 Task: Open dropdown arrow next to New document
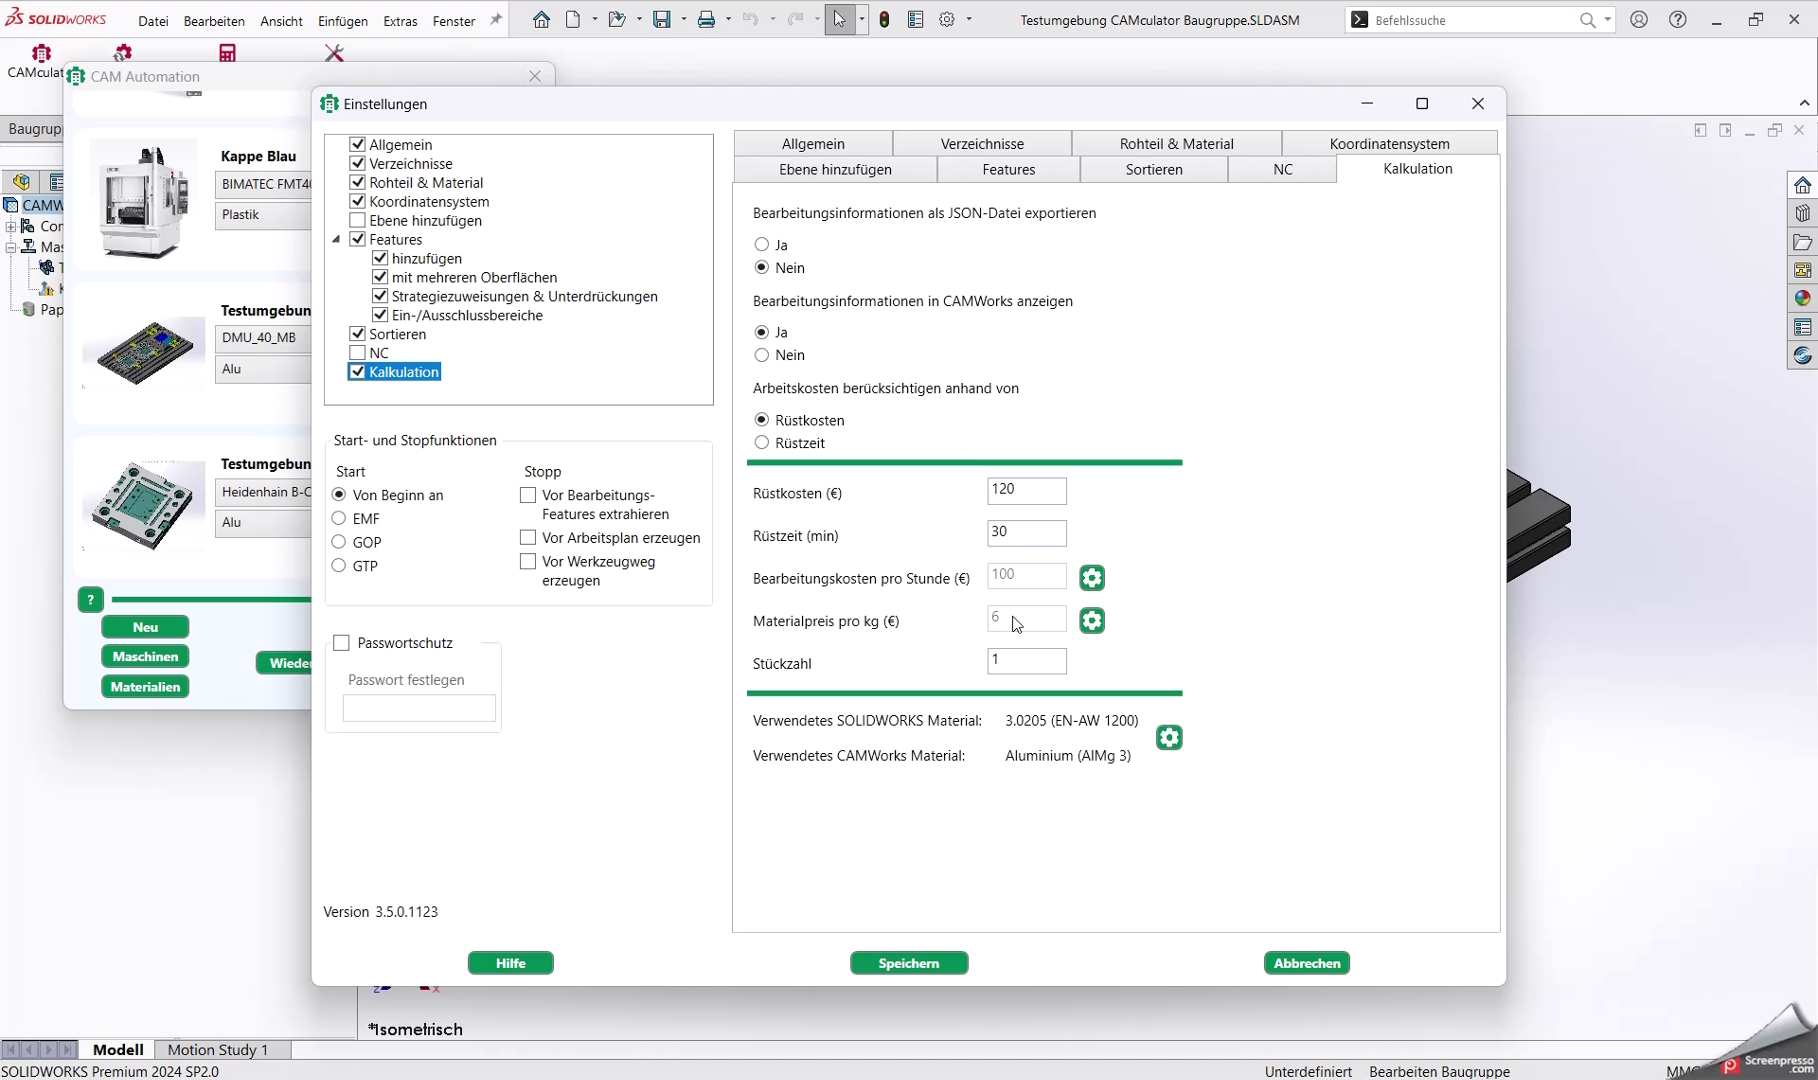click(x=595, y=19)
